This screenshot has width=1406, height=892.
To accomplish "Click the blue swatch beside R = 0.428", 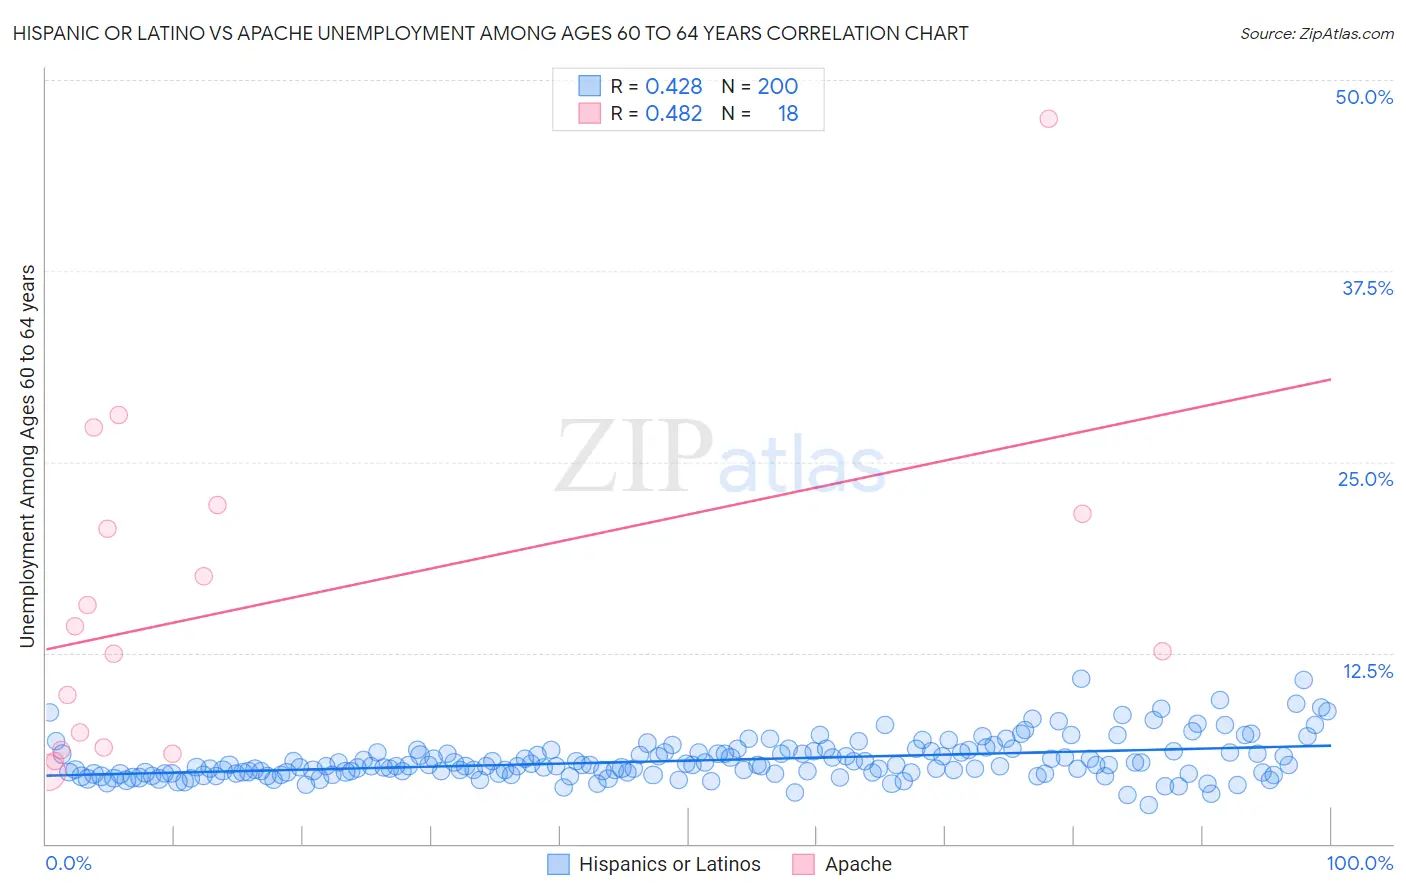I will [590, 86].
